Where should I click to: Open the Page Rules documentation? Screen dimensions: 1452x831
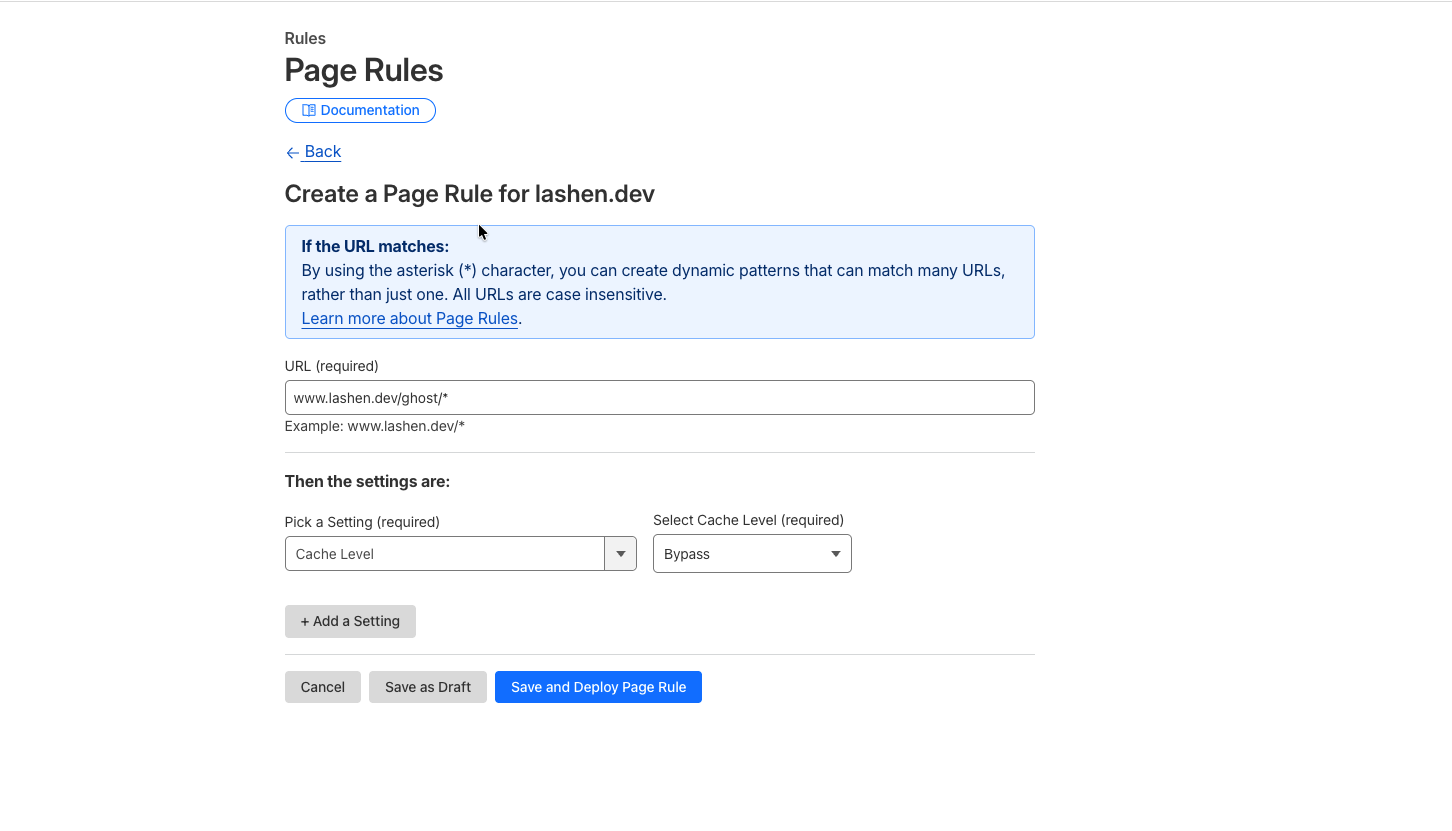click(x=360, y=110)
